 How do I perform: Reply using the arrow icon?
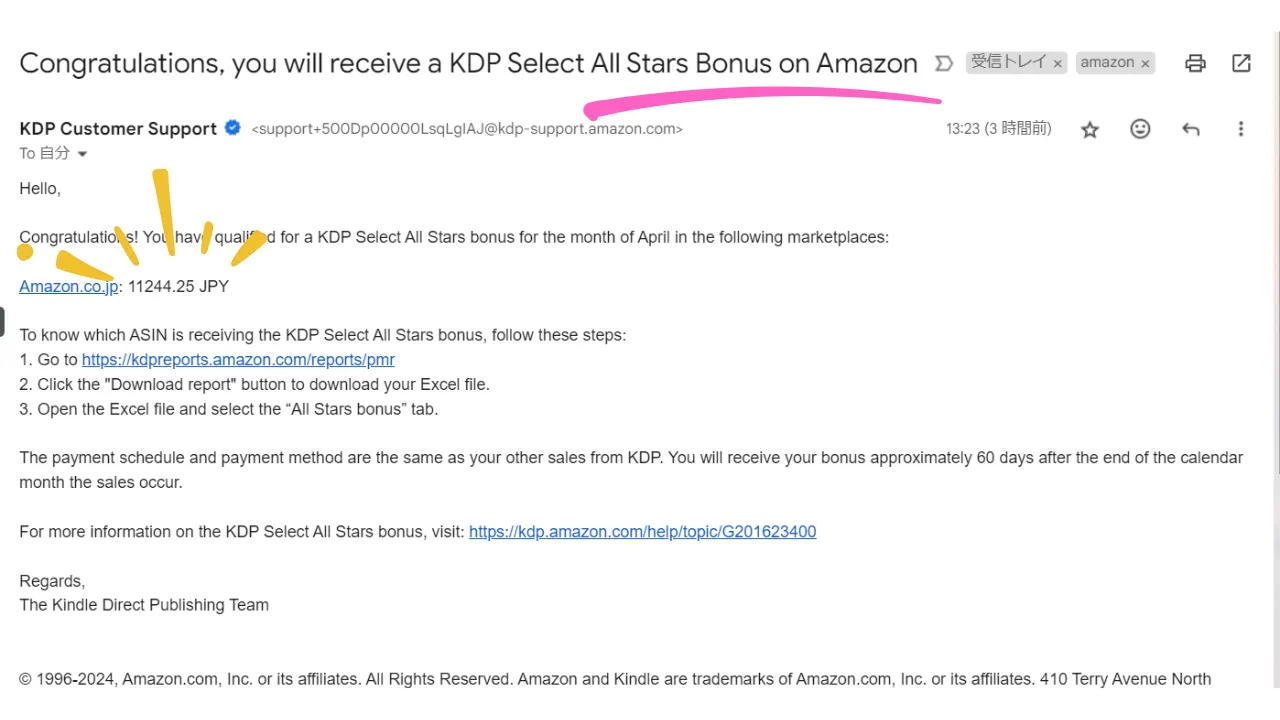1190,129
